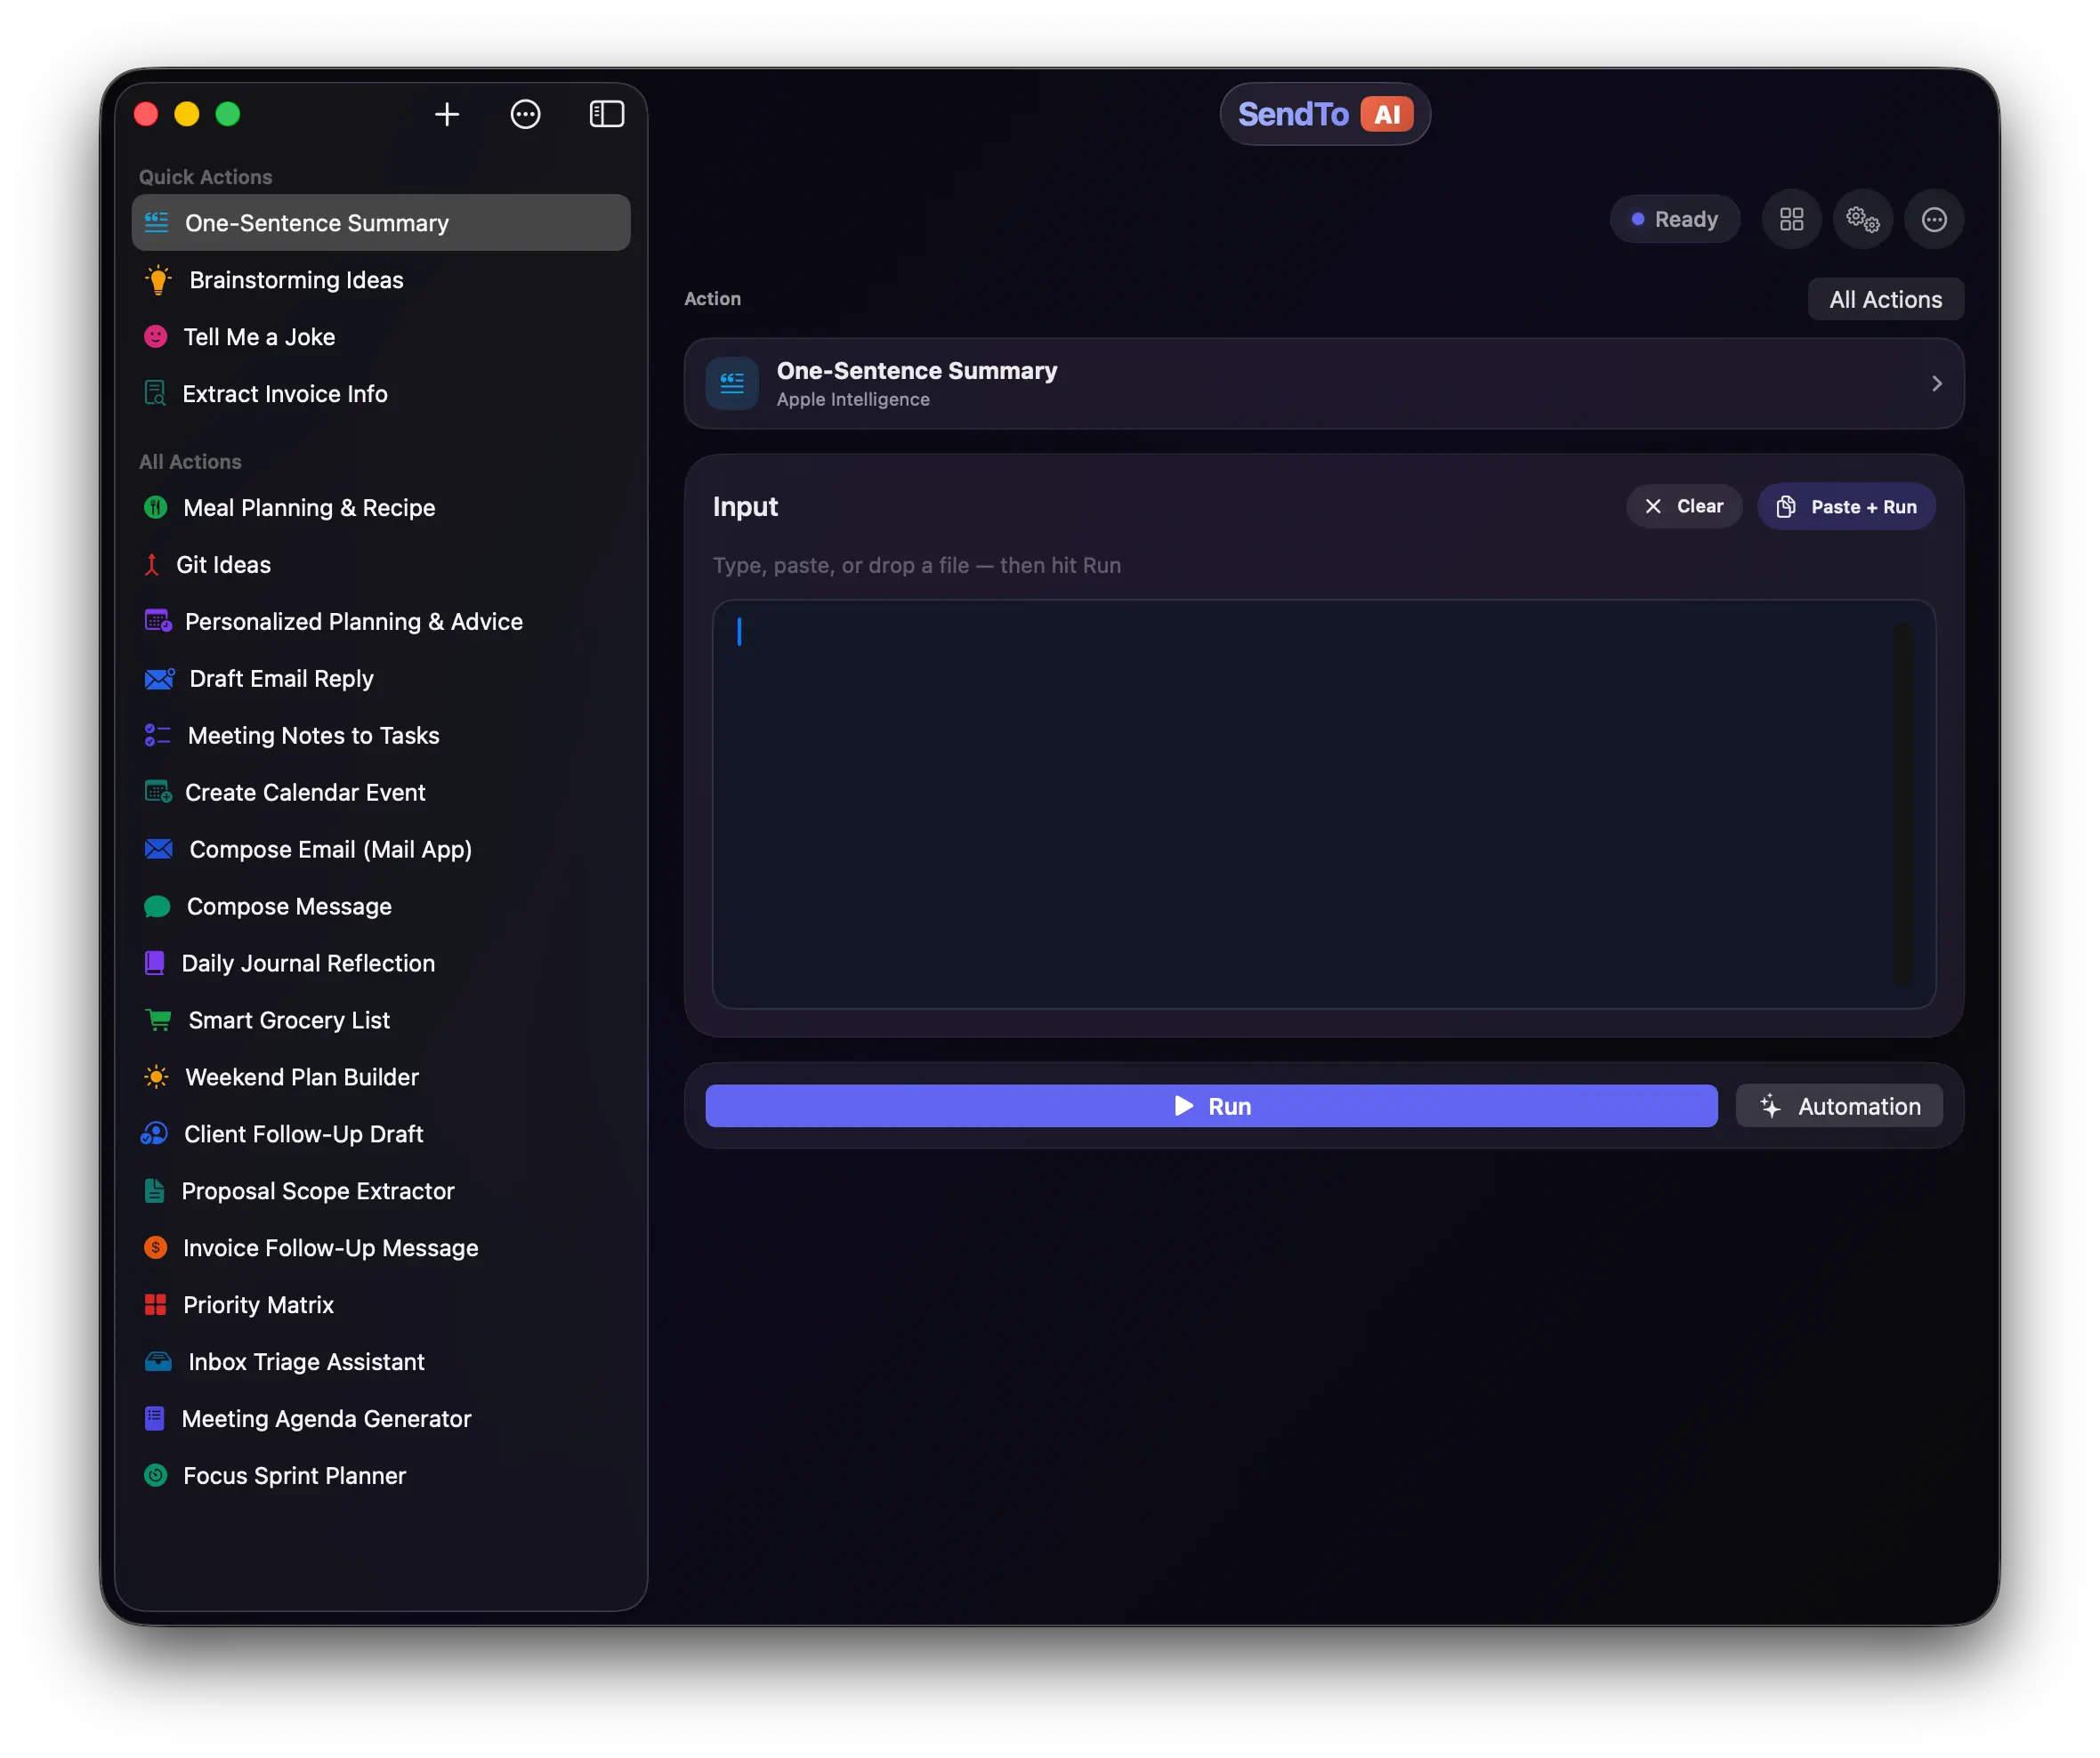
Task: Click the Extract Invoice Info document icon
Action: point(155,394)
